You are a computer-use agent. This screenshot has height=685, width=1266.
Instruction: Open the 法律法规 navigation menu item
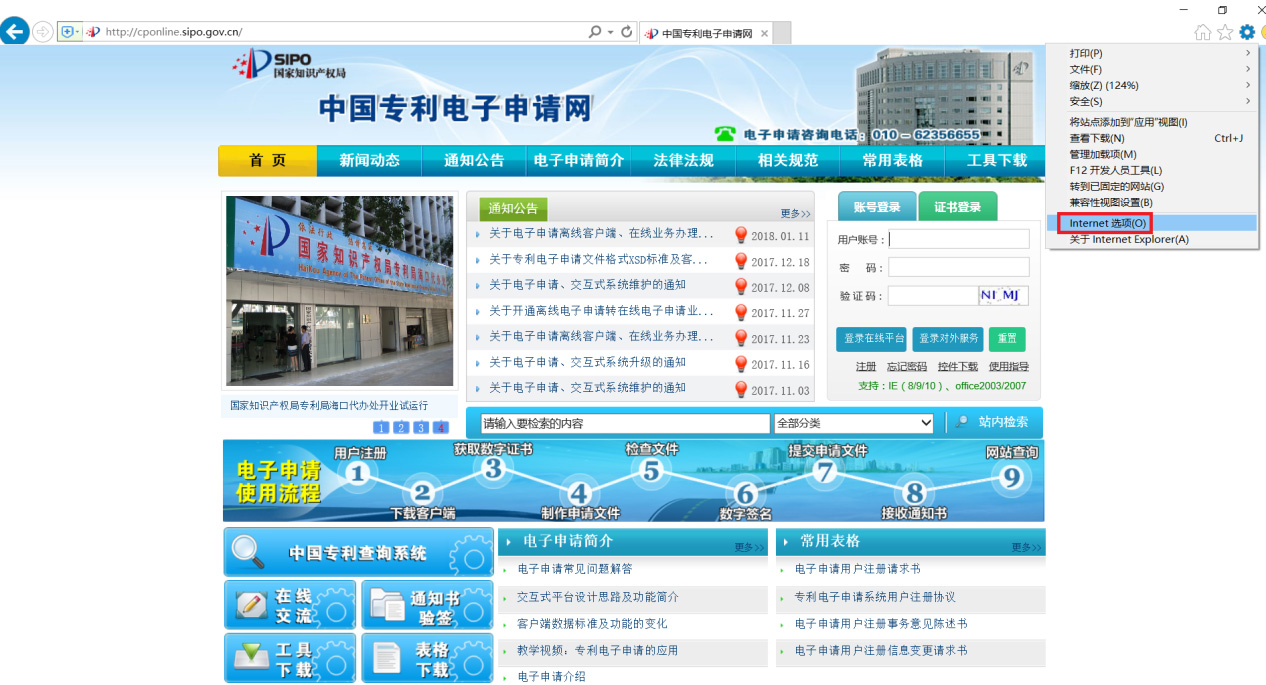(684, 160)
